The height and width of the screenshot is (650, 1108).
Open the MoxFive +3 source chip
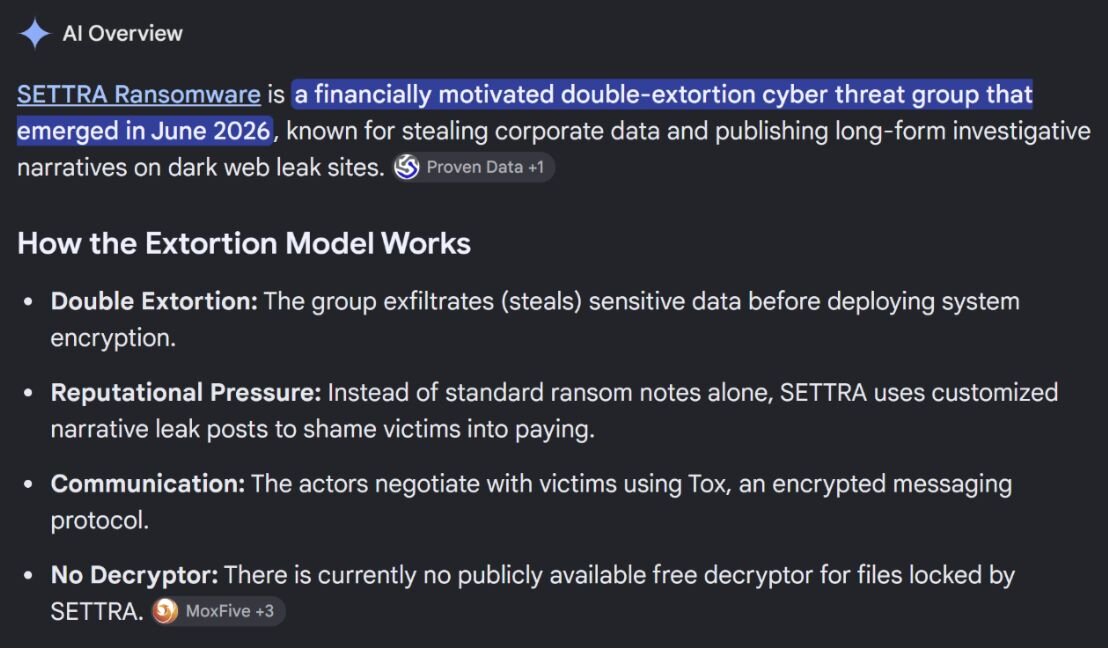218,611
